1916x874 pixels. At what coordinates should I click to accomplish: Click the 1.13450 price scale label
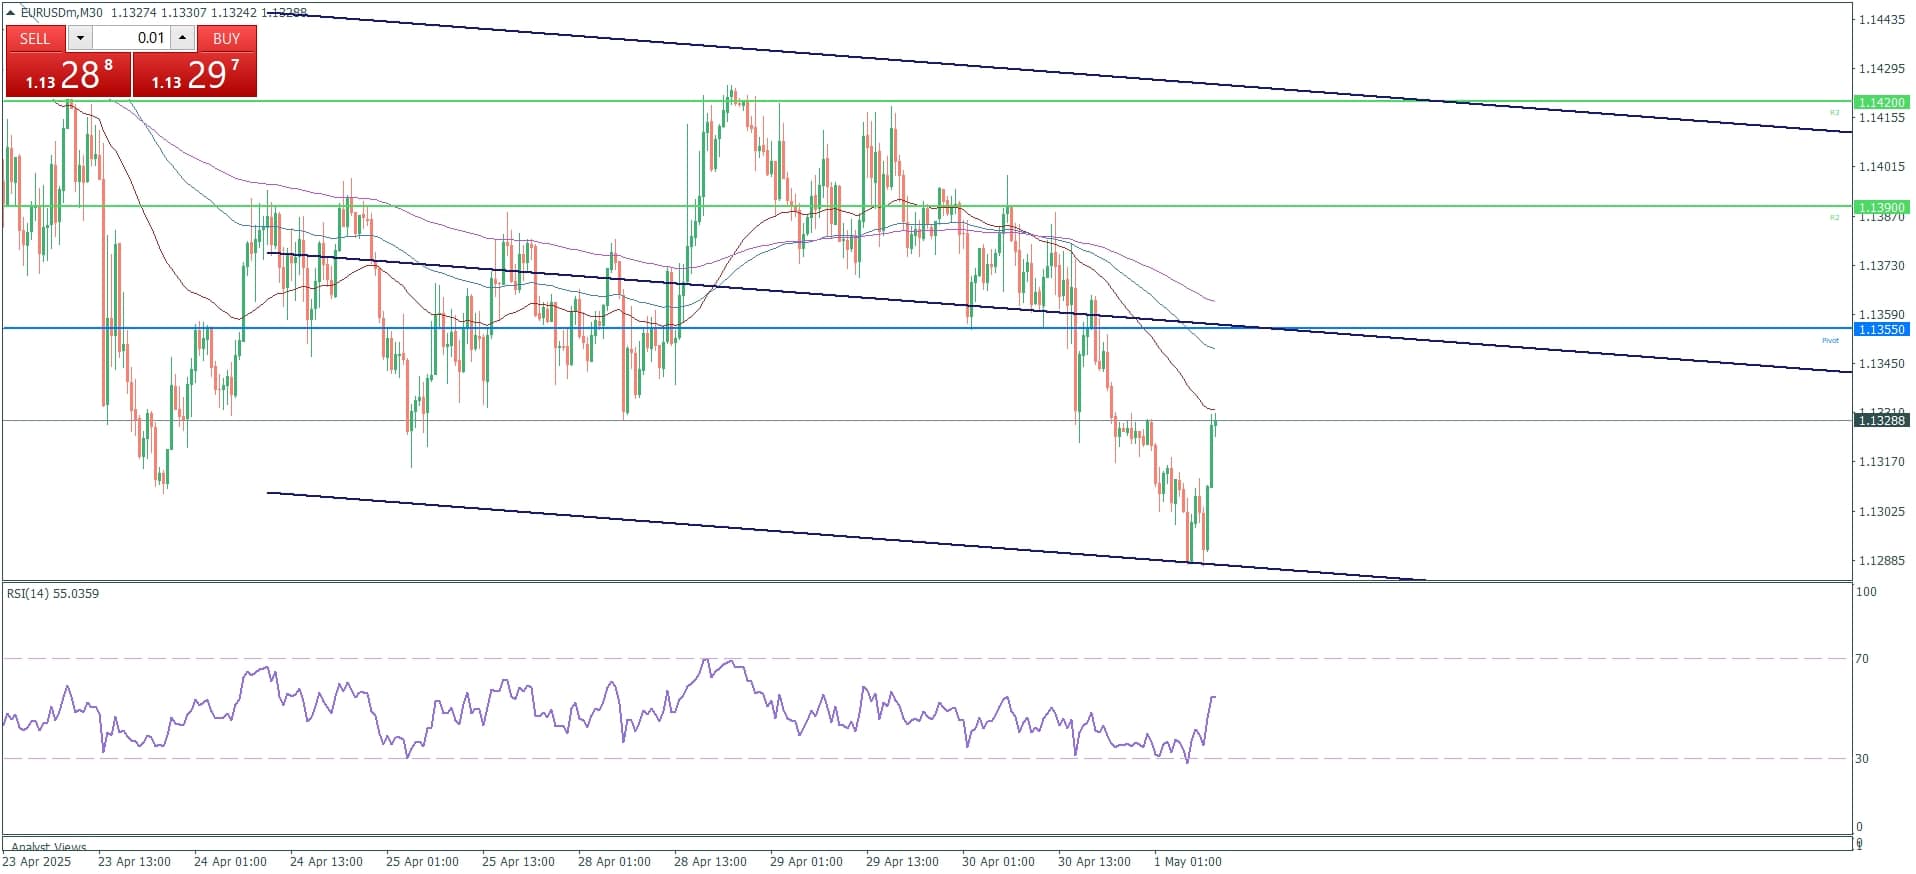tap(1881, 363)
